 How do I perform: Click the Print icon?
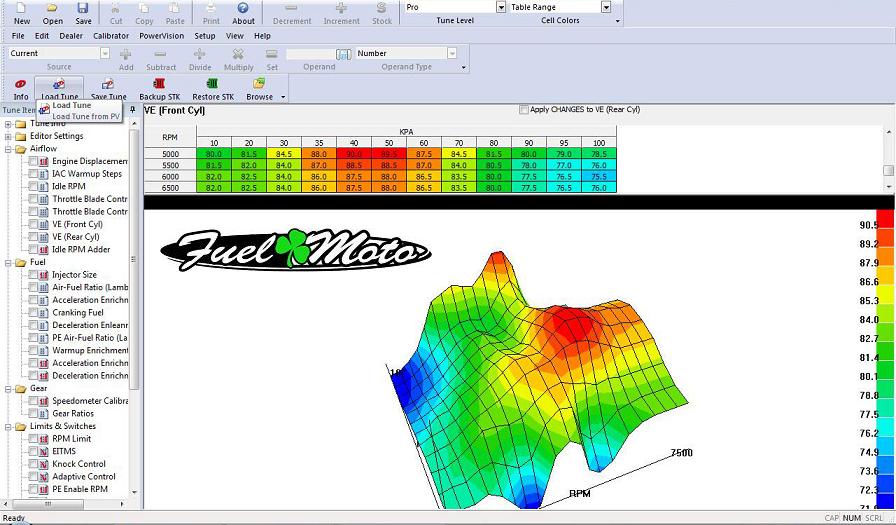pyautogui.click(x=211, y=8)
